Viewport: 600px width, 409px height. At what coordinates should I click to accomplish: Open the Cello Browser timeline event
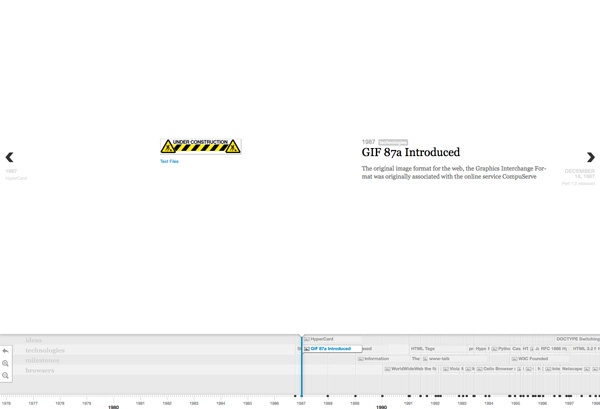496,369
